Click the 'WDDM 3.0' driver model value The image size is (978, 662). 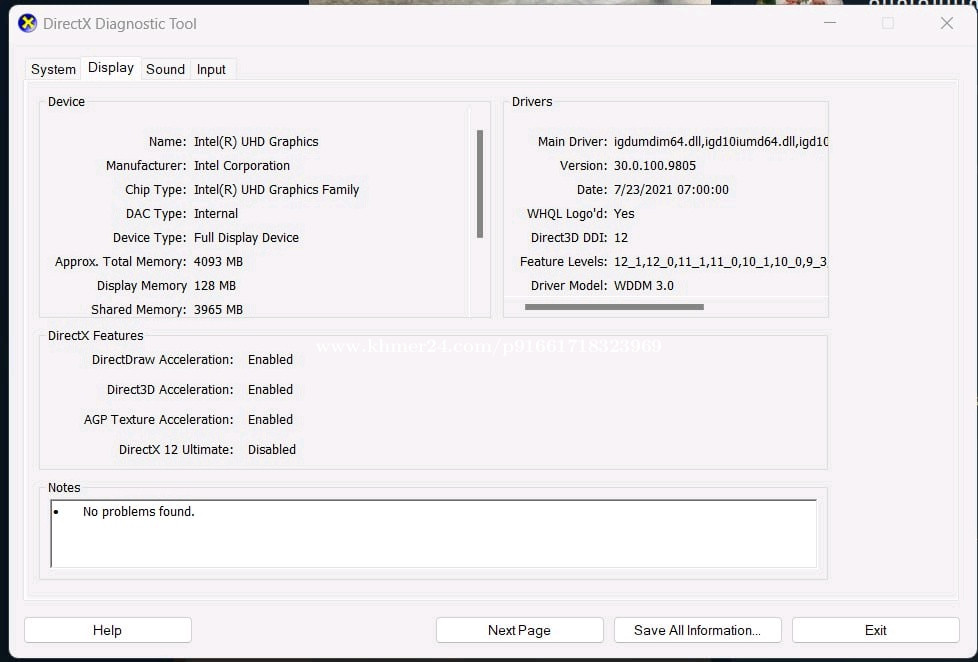644,286
